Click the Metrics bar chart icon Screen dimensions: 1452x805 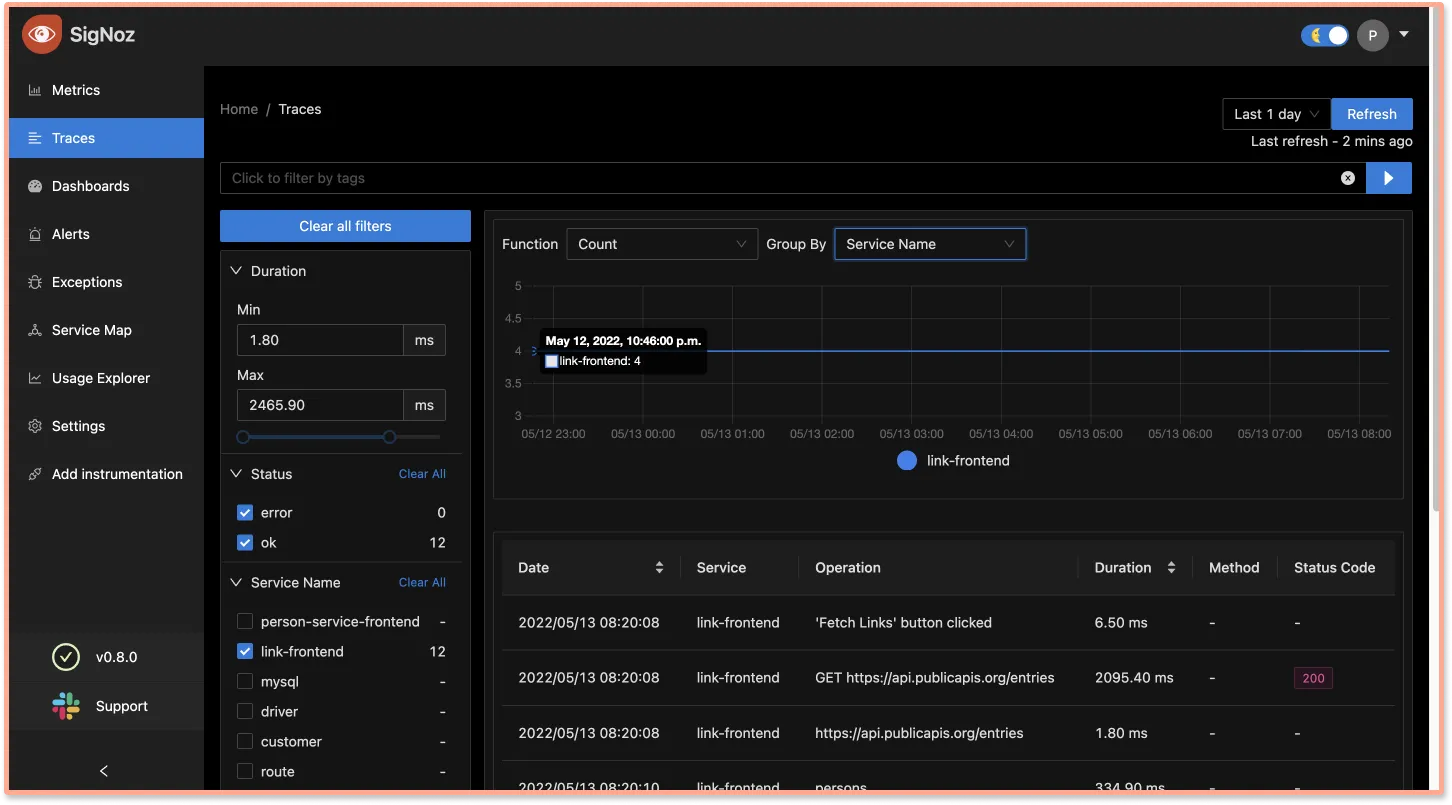click(x=35, y=90)
